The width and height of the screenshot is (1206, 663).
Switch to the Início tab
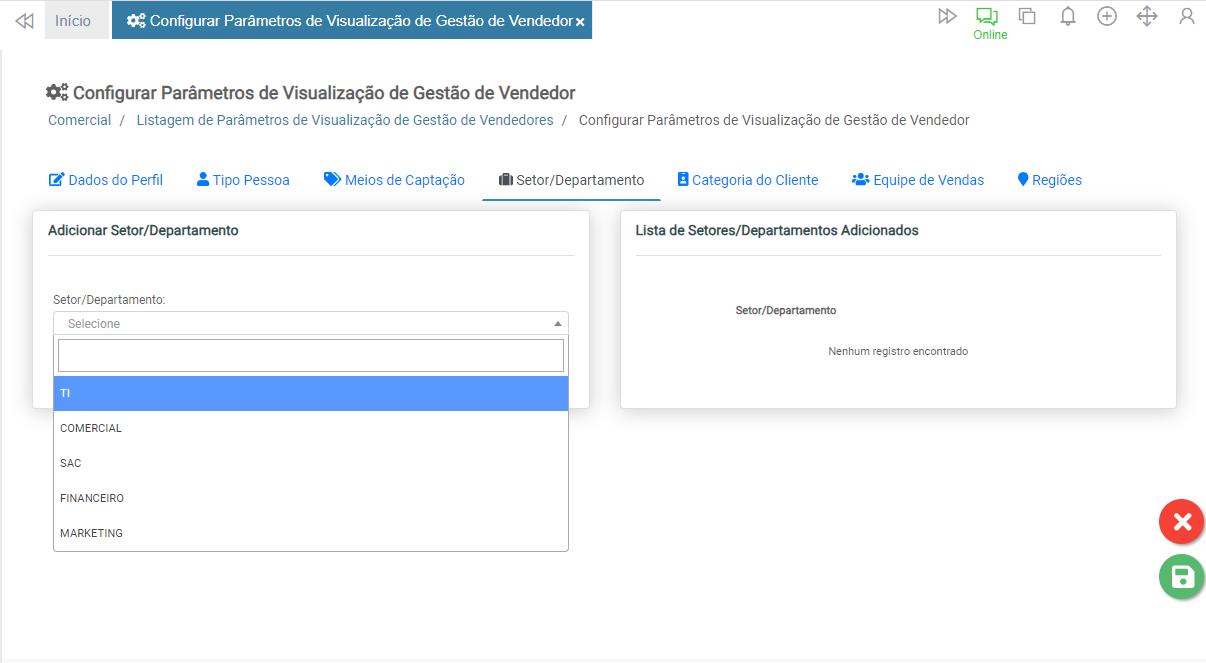coord(73,21)
